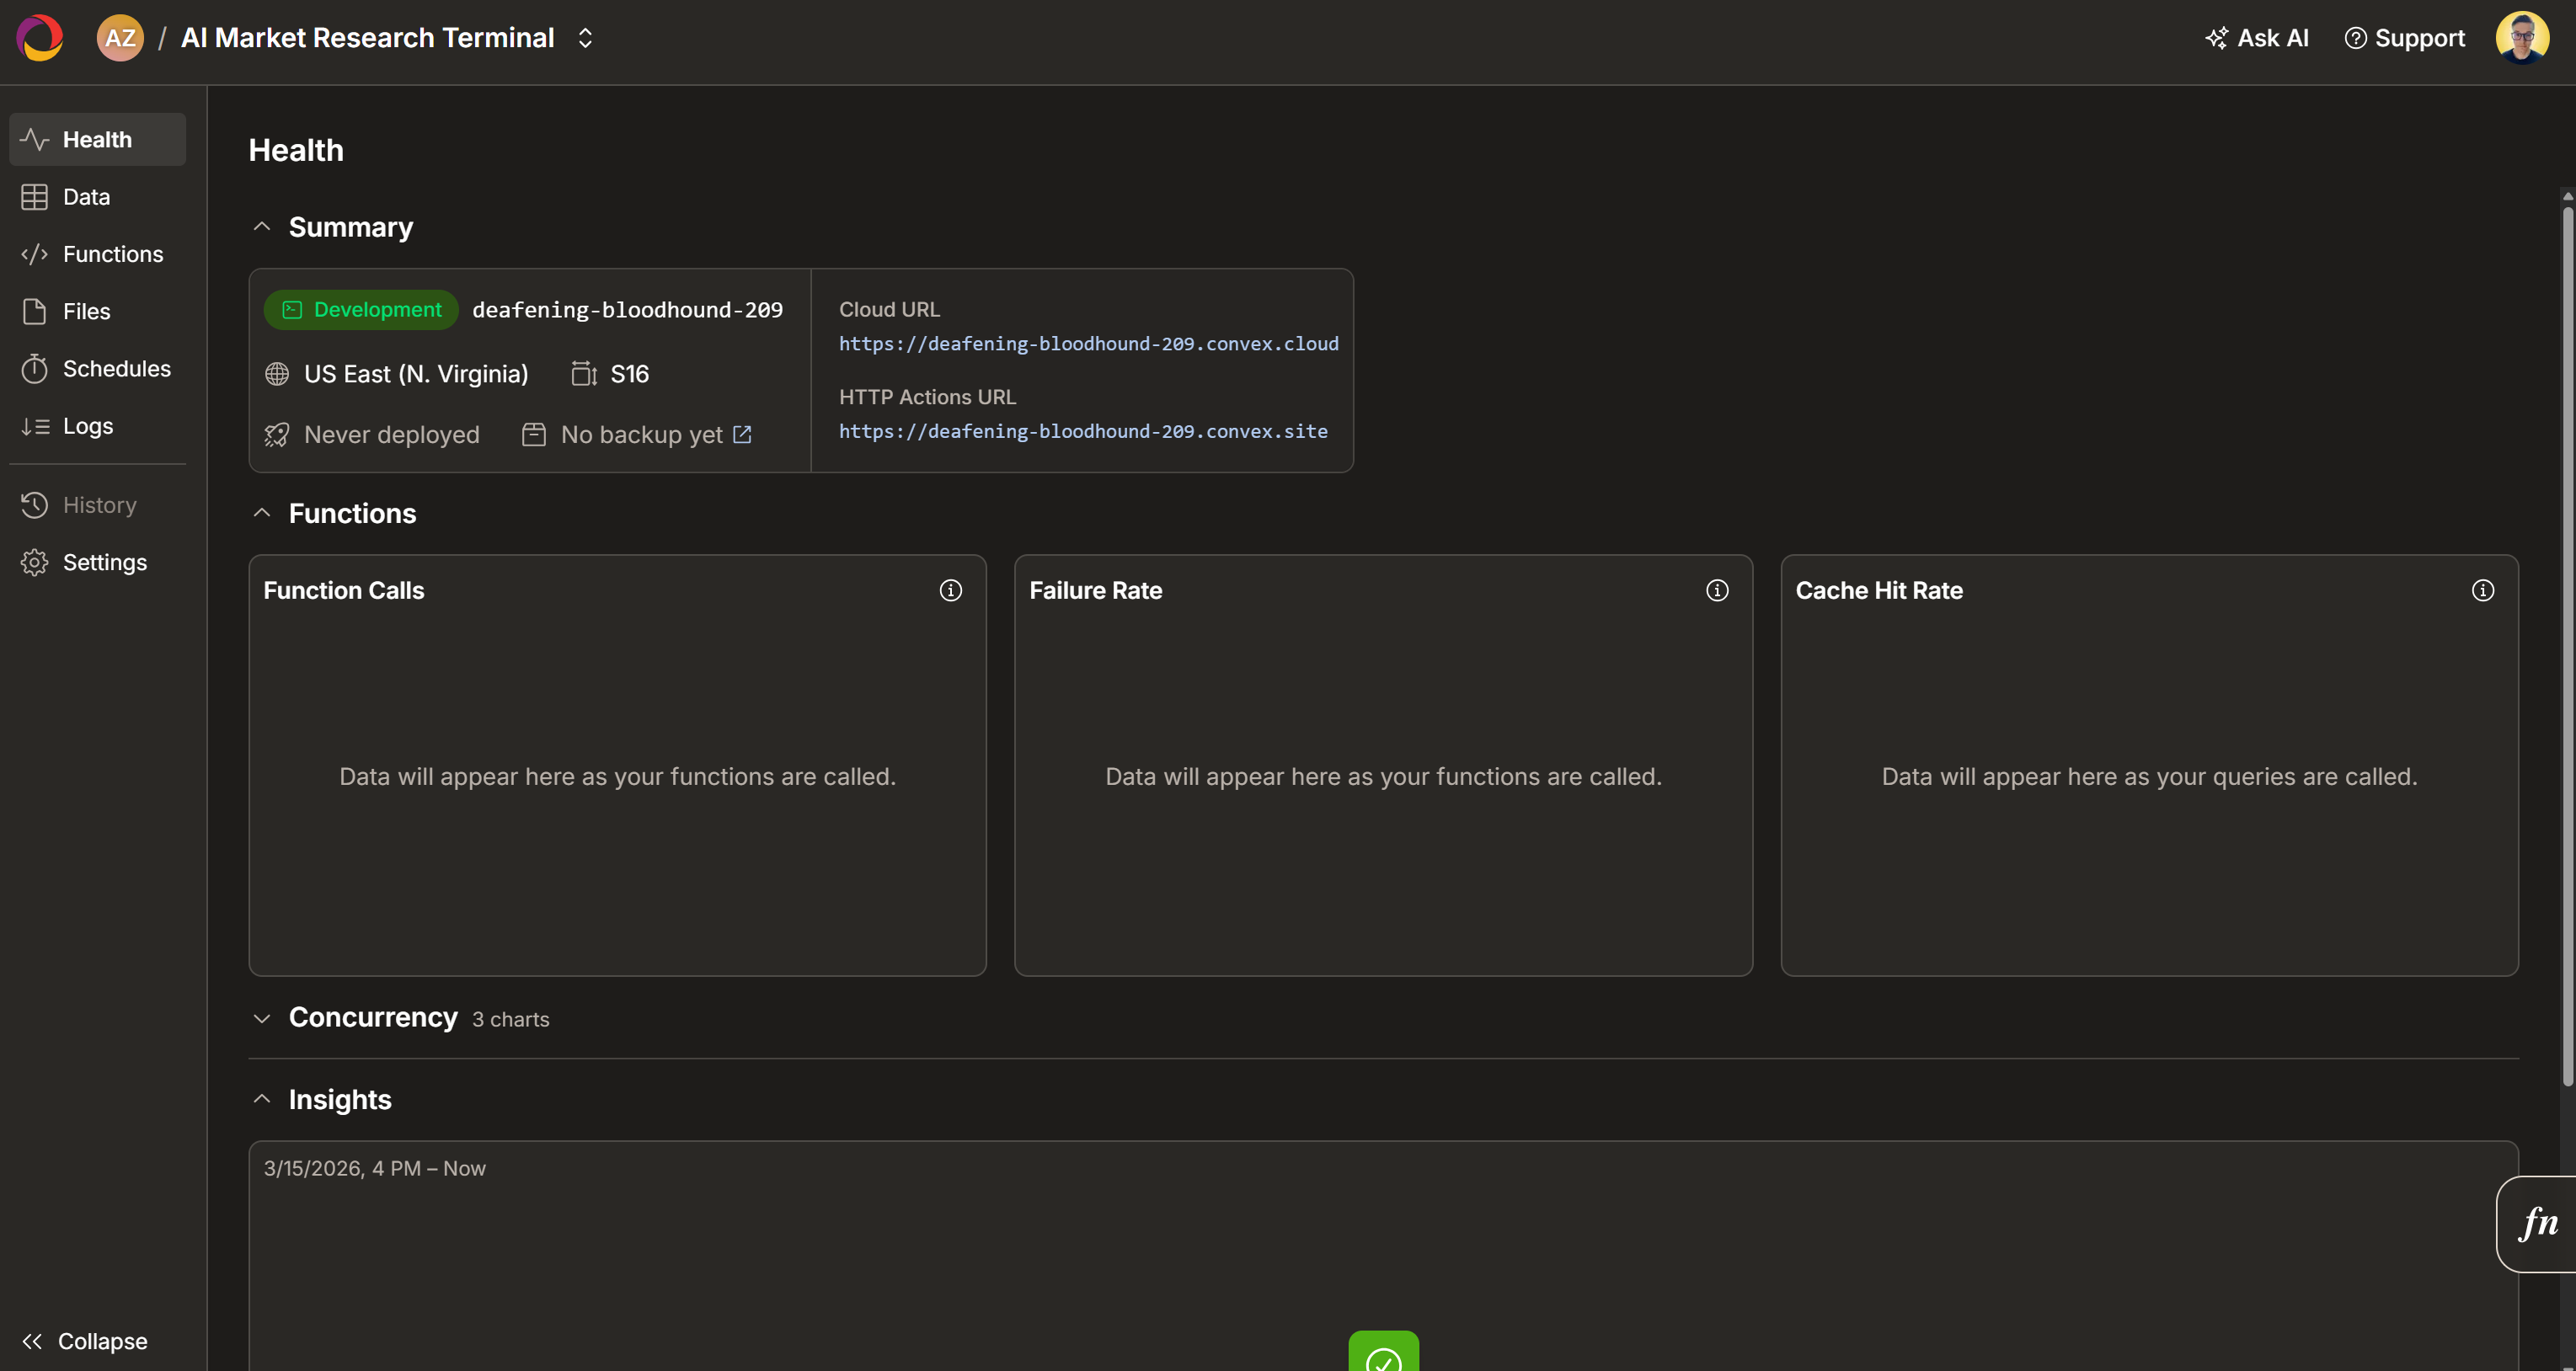Click the Collapse sidebar button
Image resolution: width=2576 pixels, height=1371 pixels.
point(83,1341)
